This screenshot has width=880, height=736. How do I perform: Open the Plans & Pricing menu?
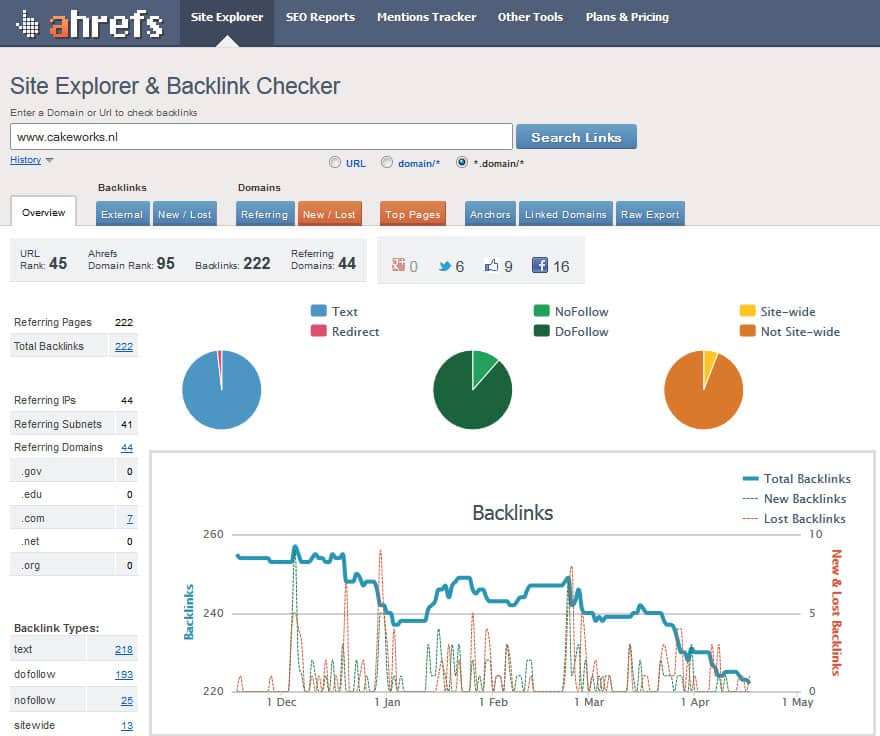point(627,17)
